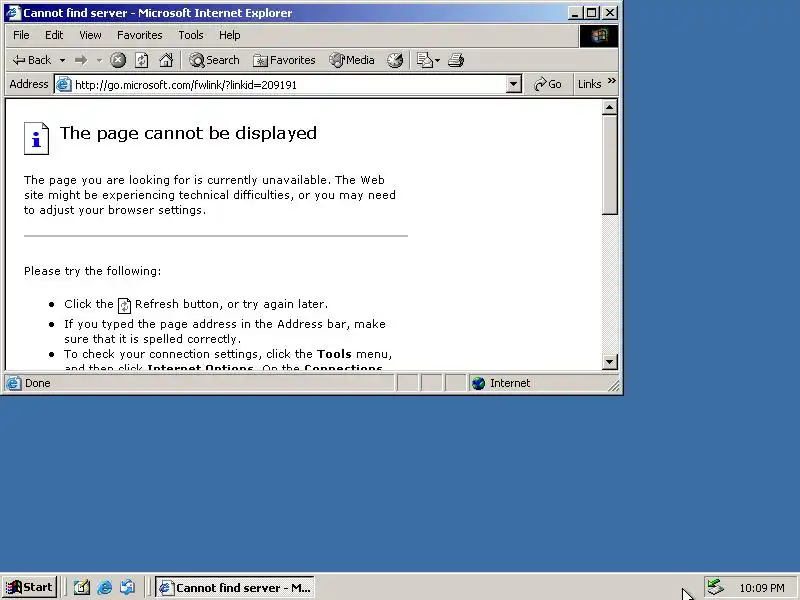Show the History icon
Screen dimensions: 800x600
(395, 60)
